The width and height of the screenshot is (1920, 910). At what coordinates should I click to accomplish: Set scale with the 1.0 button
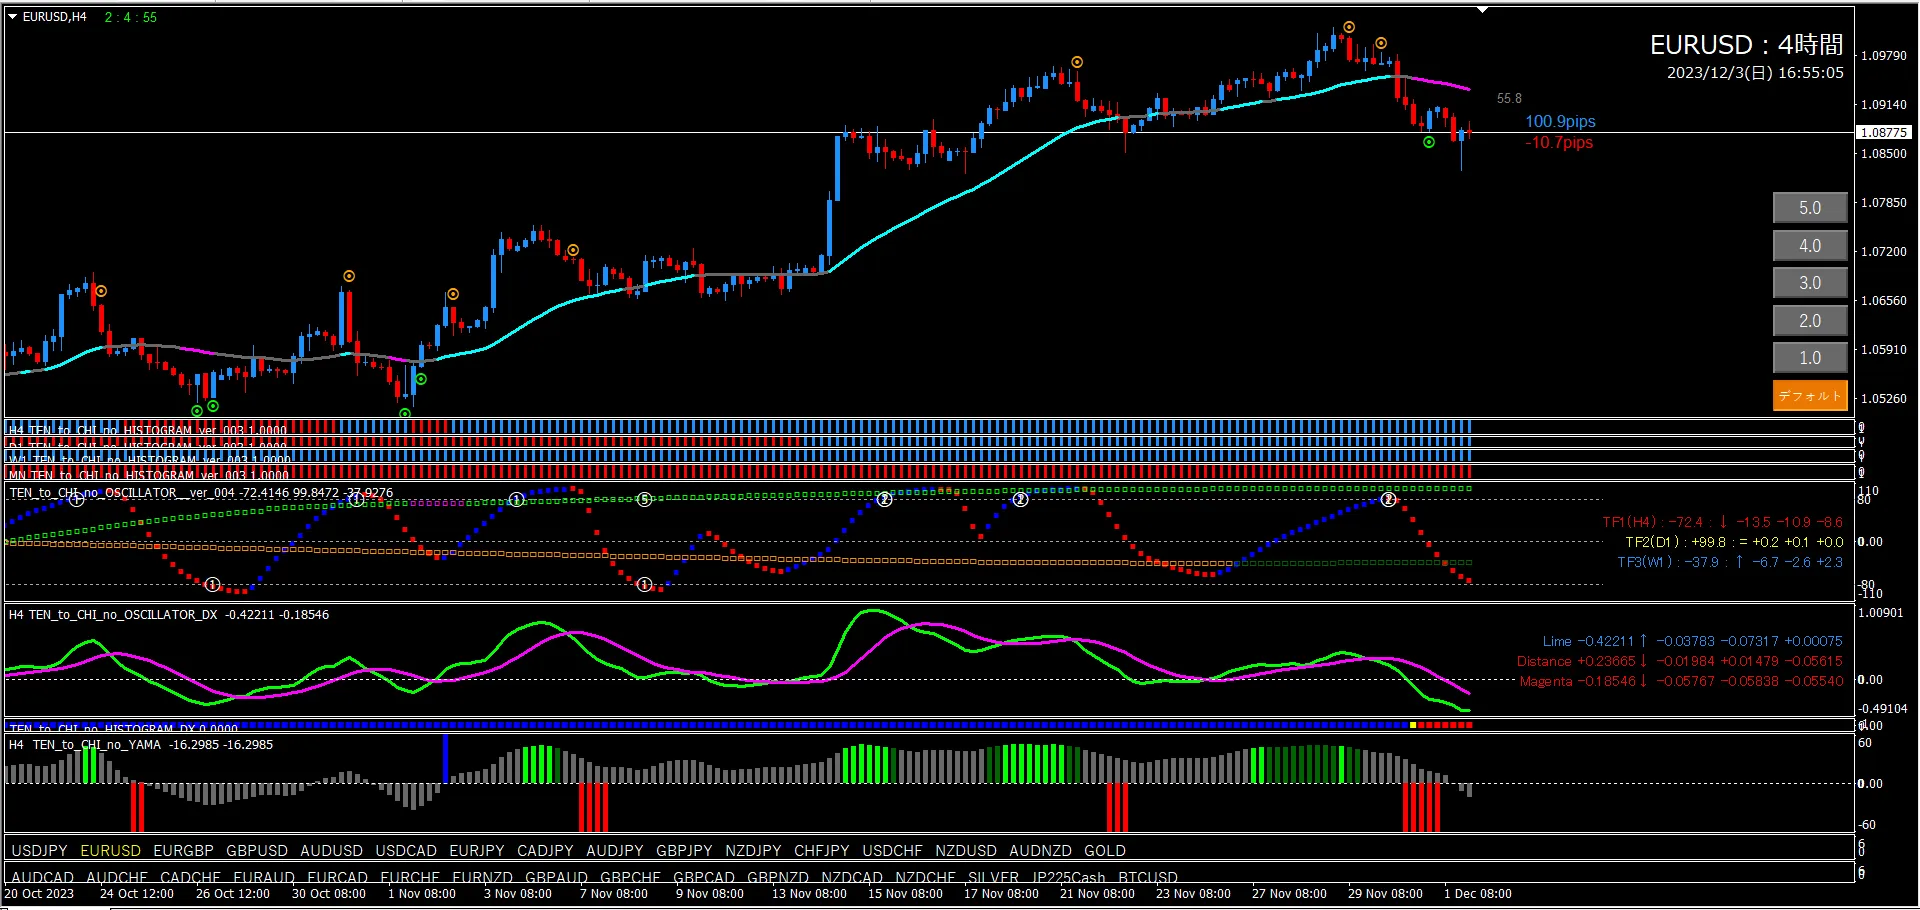coord(1810,358)
